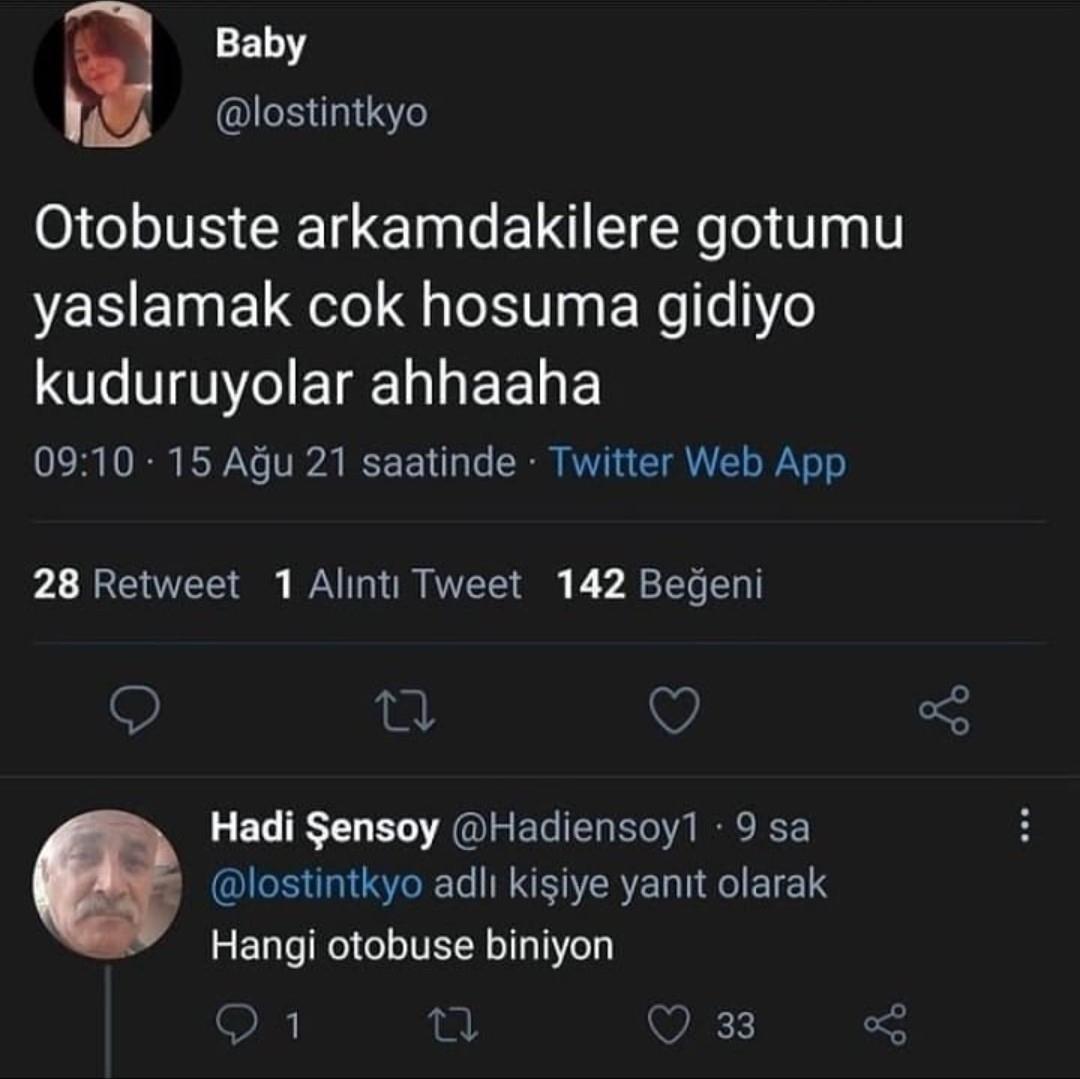Click the Hadi Şensoy display name
Viewport: 1080px width, 1079px height.
click(325, 828)
